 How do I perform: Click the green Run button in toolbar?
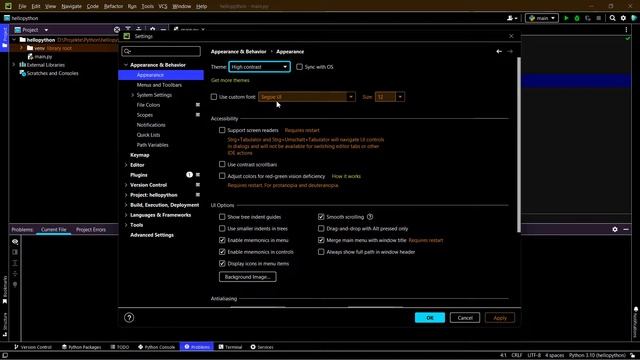click(566, 18)
